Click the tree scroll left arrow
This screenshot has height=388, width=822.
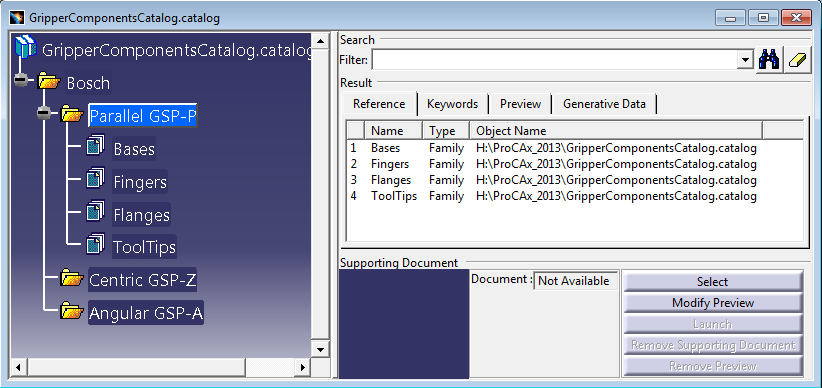tap(18, 367)
